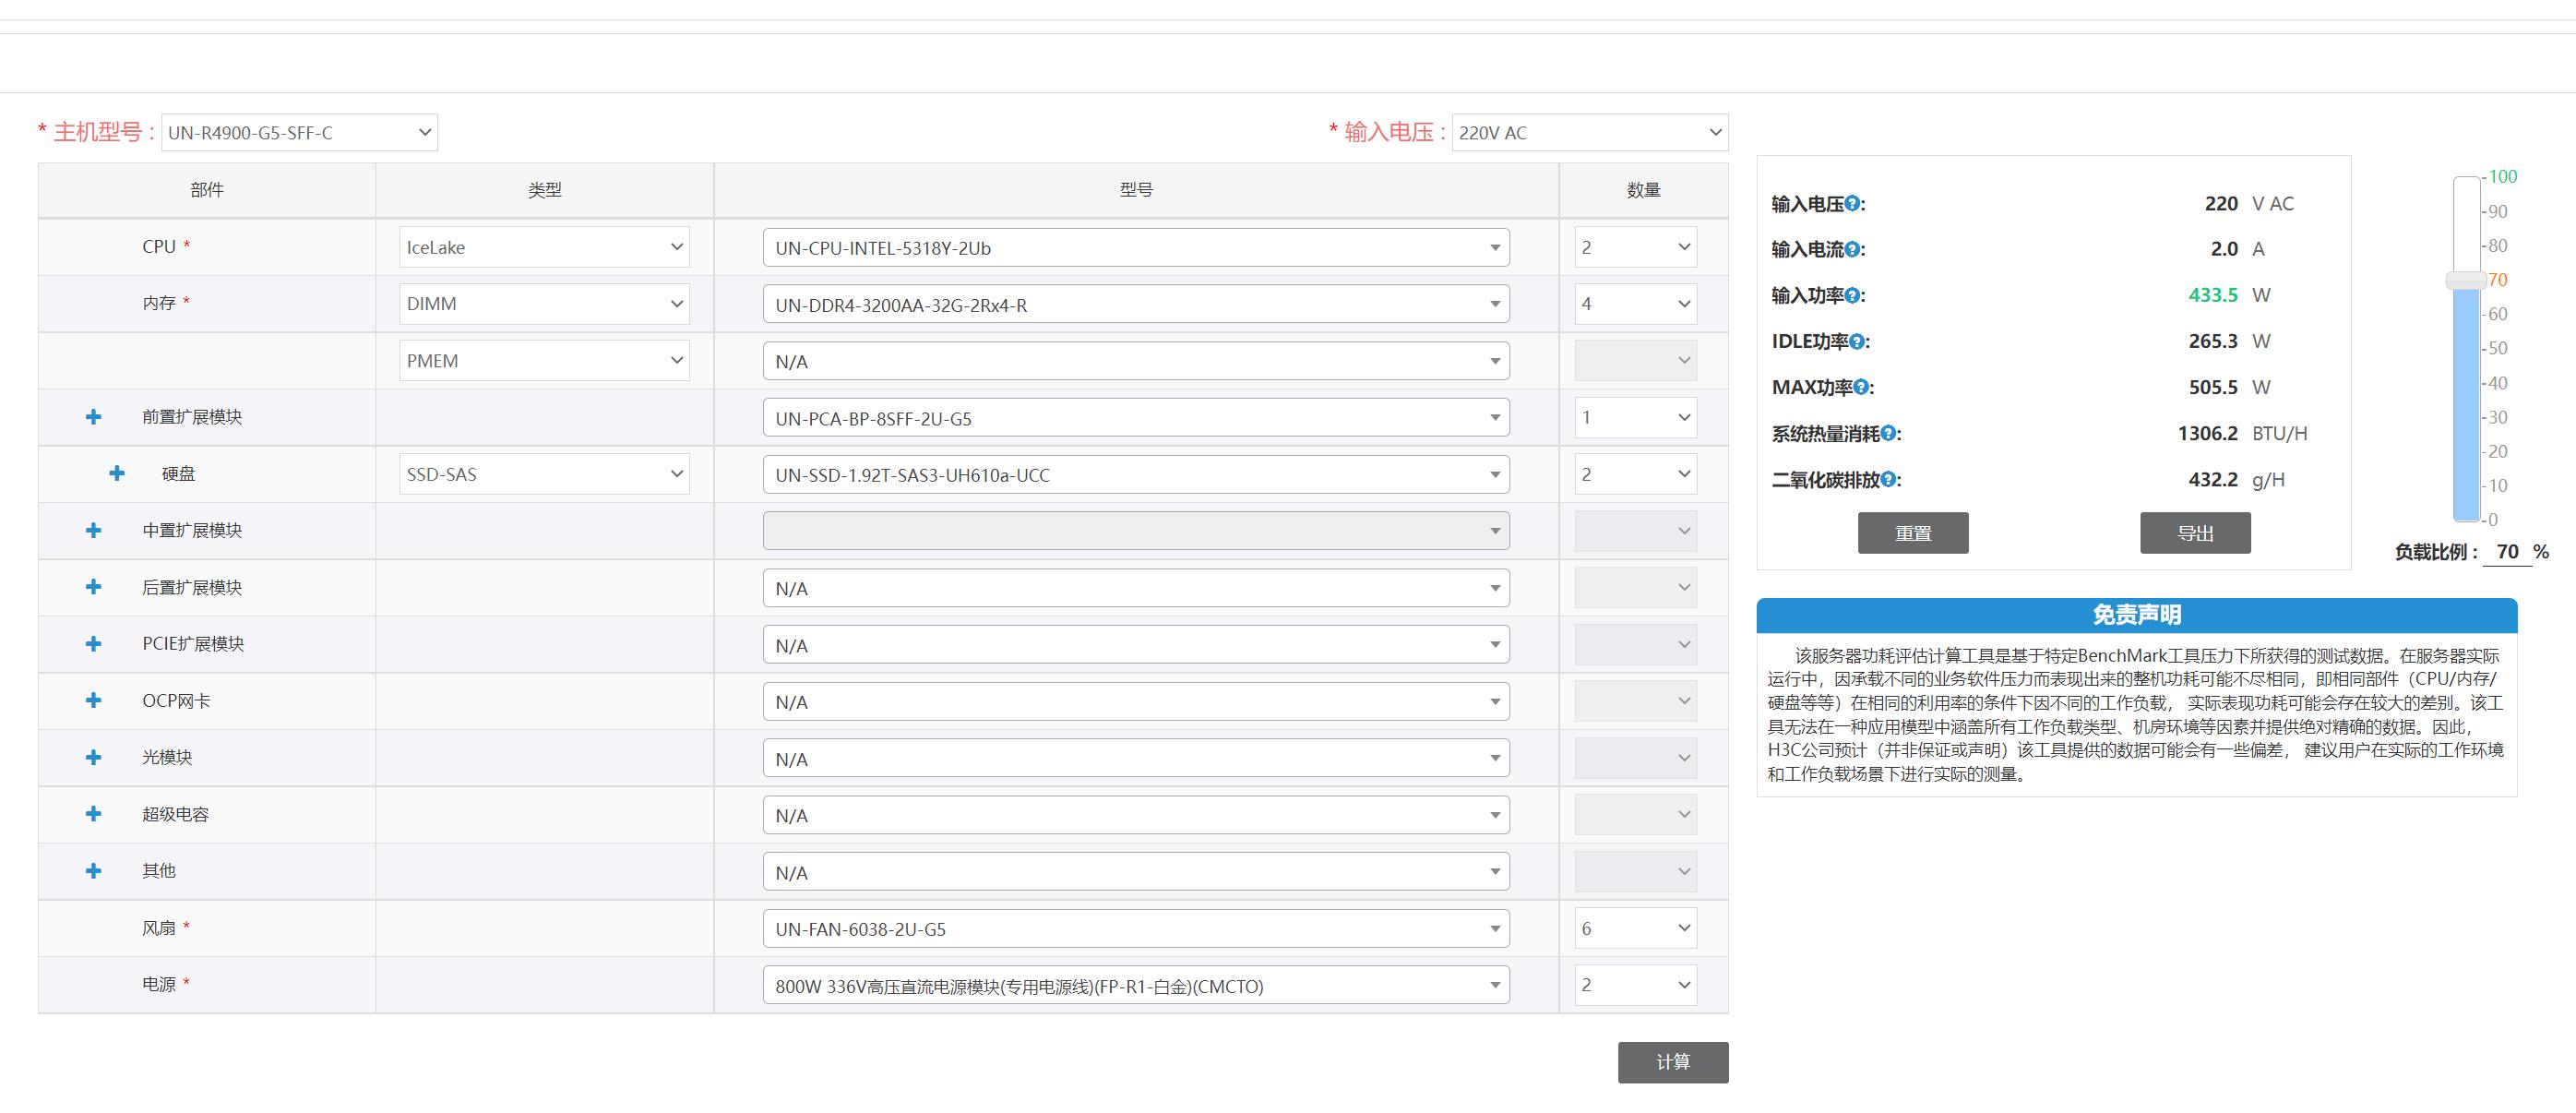Expand the PCIE扩展模块 row
The width and height of the screenshot is (2576, 1113).
click(94, 644)
